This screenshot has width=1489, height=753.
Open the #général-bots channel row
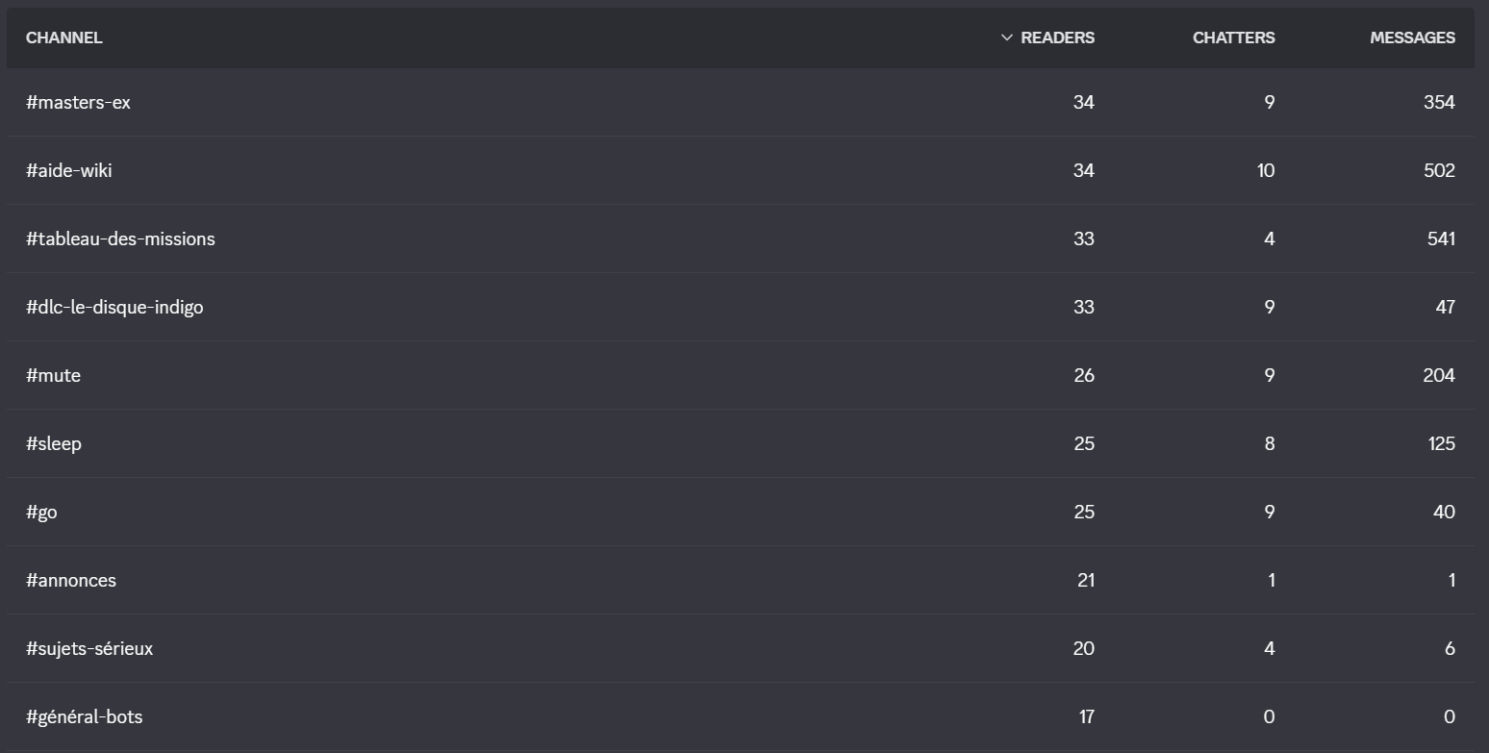coord(740,717)
